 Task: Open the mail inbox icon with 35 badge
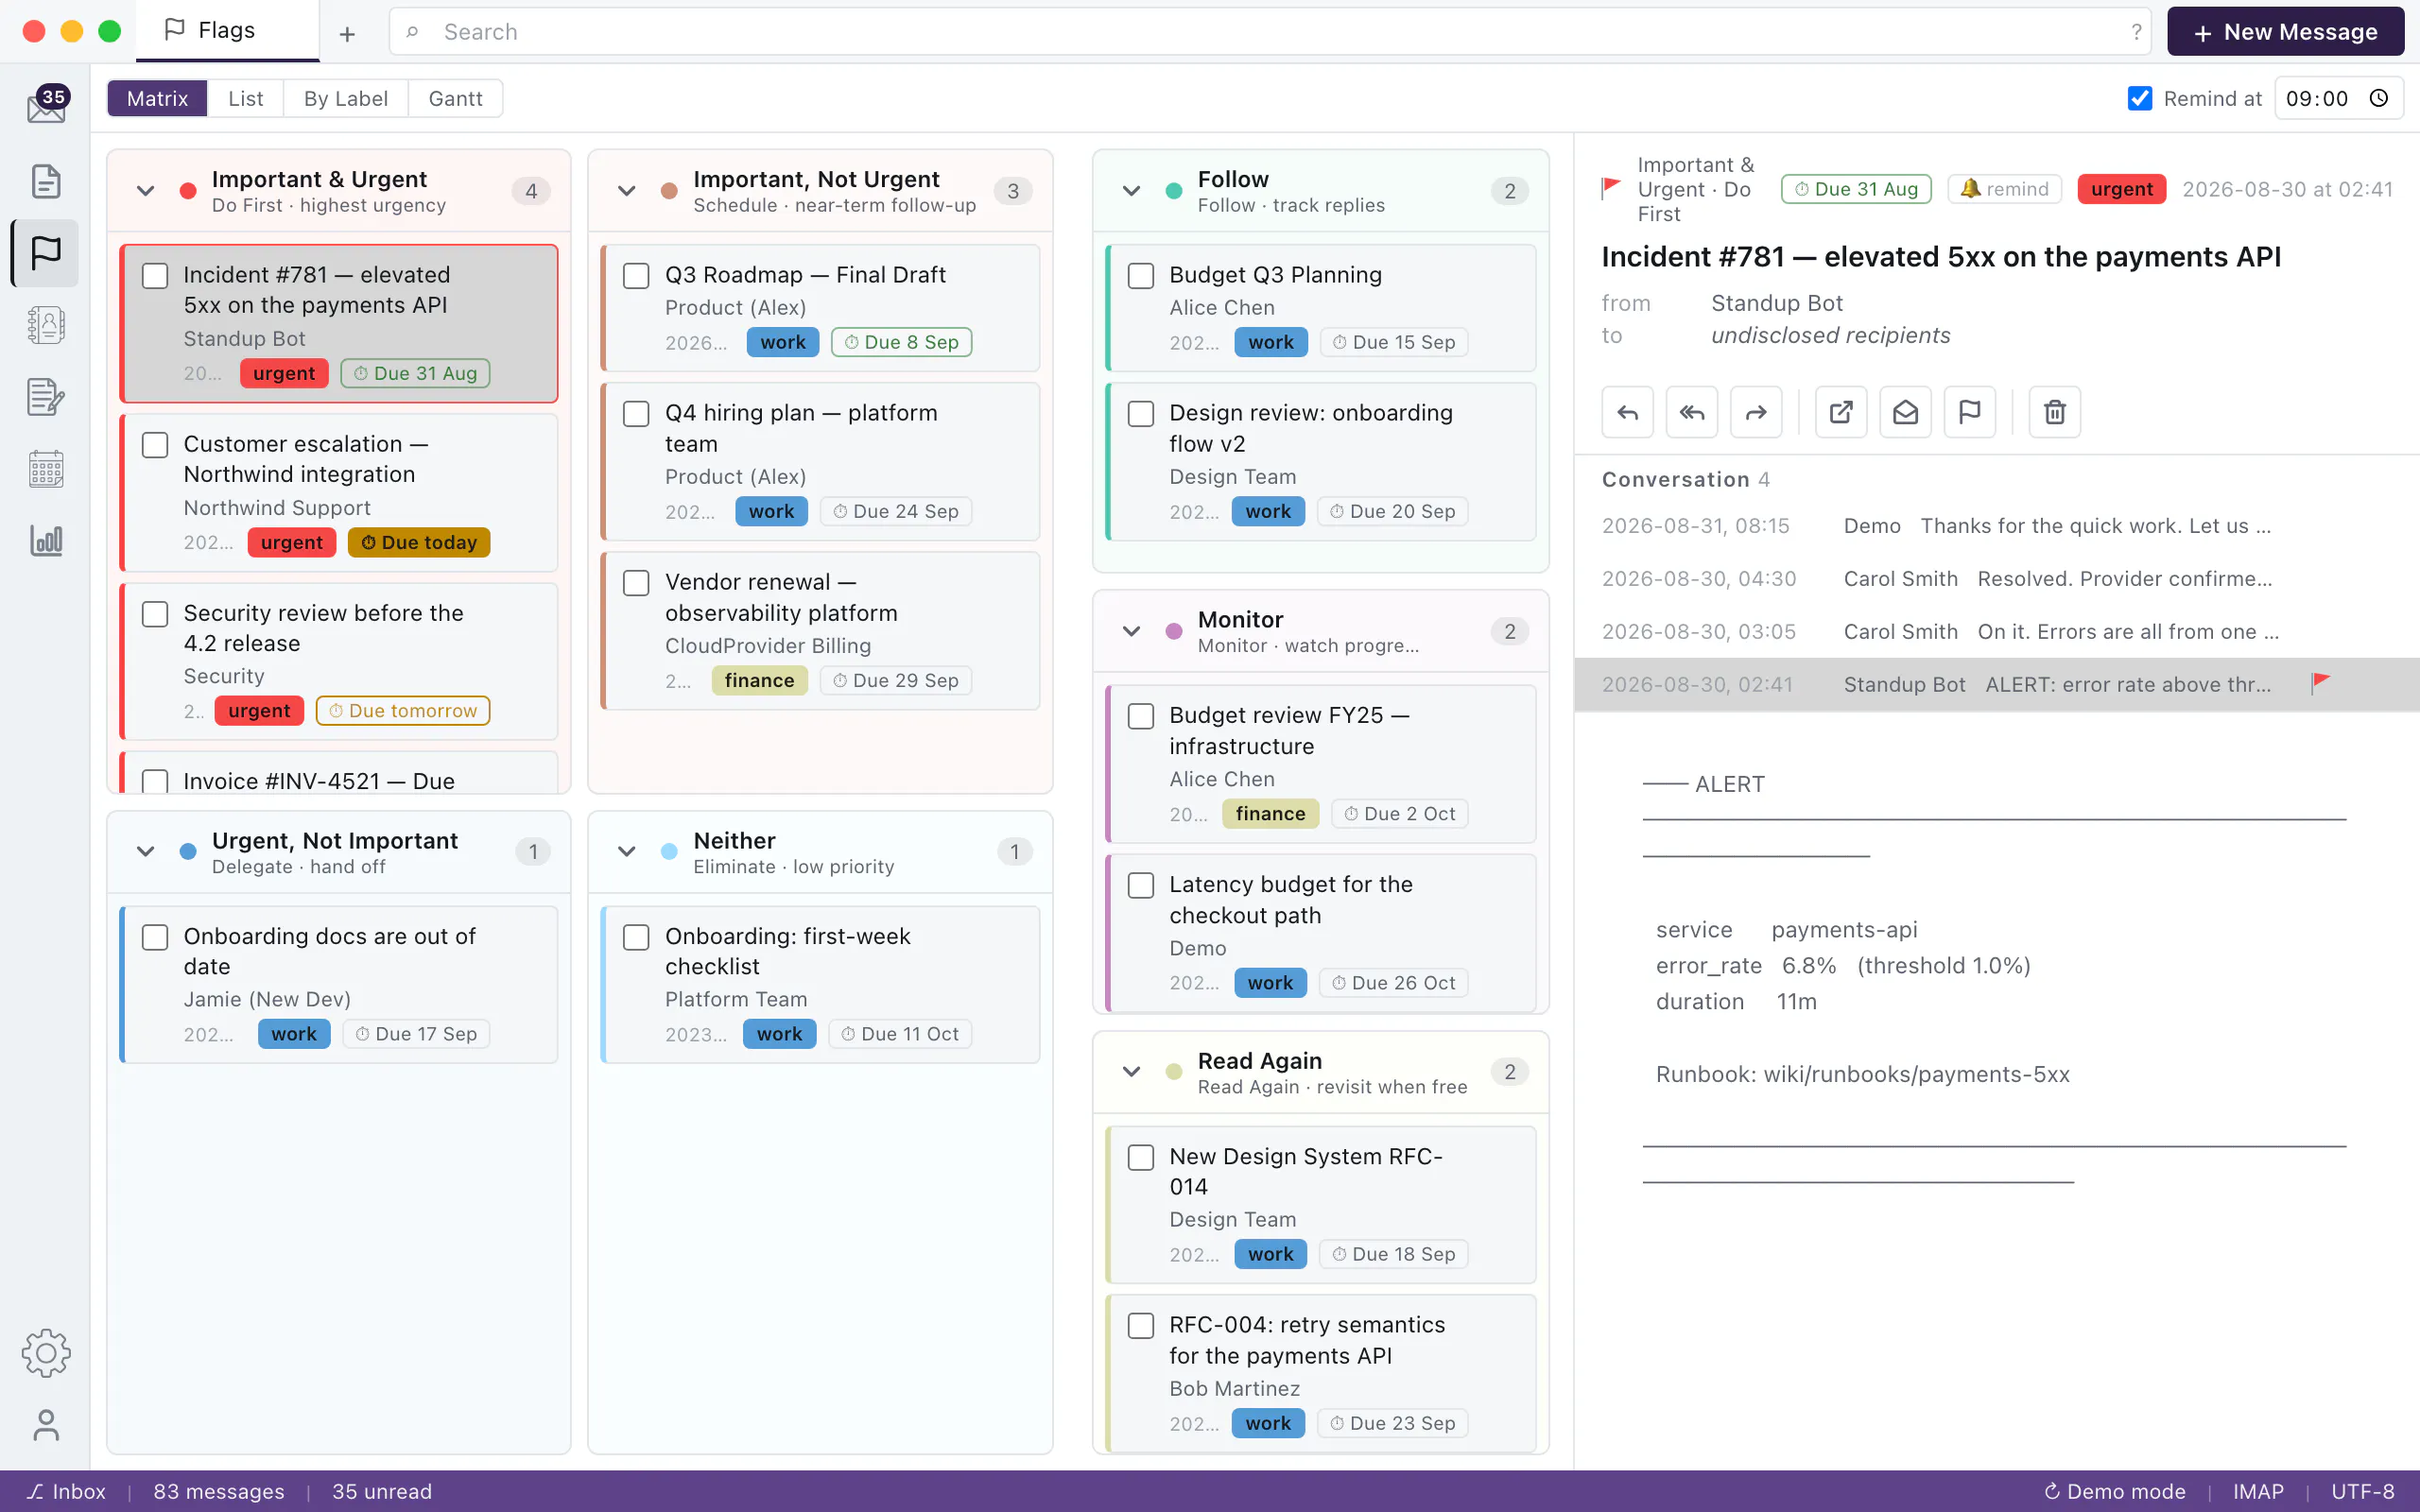tap(46, 105)
